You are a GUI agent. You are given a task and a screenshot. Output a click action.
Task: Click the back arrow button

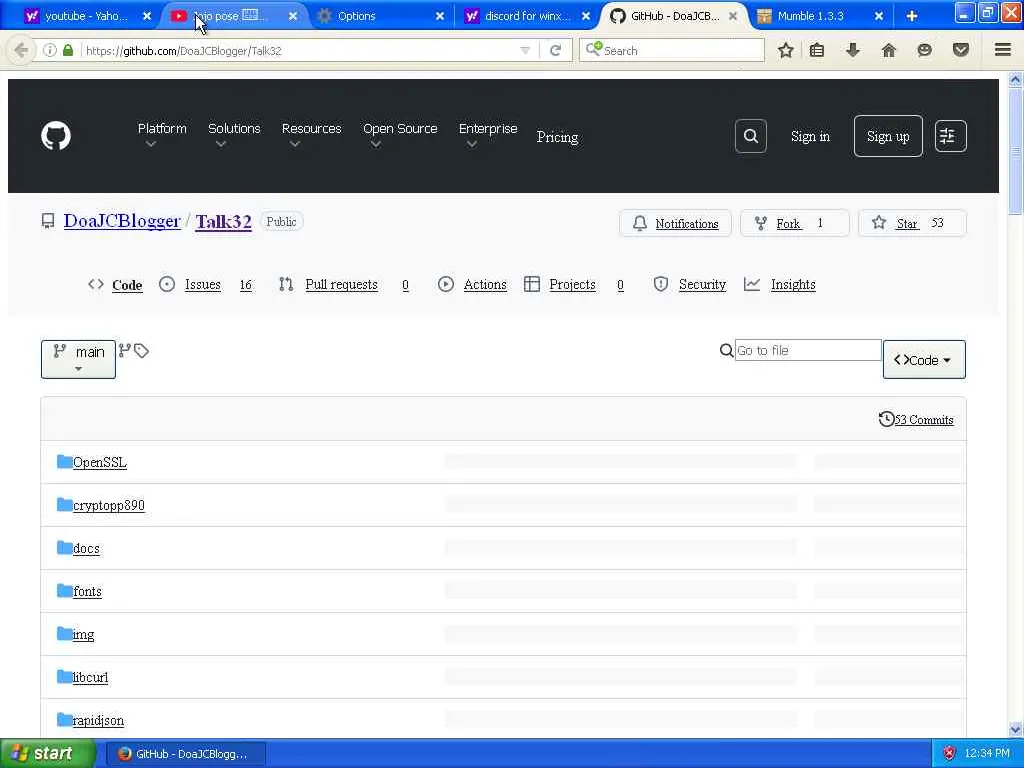pyautogui.click(x=21, y=50)
